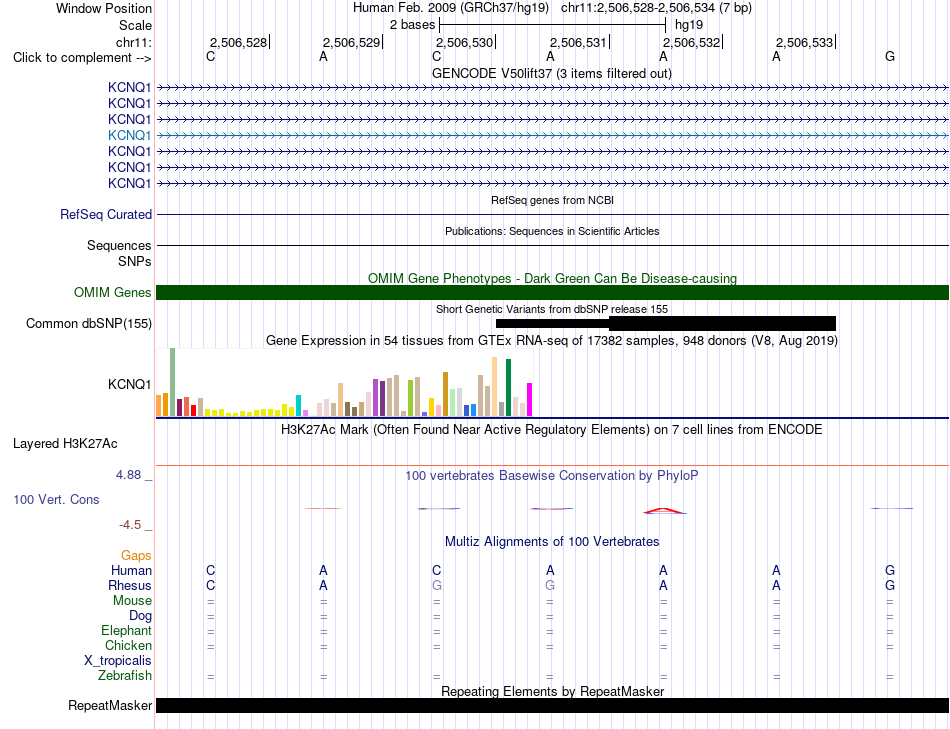Open the RefSeq Curated track label

click(x=106, y=215)
